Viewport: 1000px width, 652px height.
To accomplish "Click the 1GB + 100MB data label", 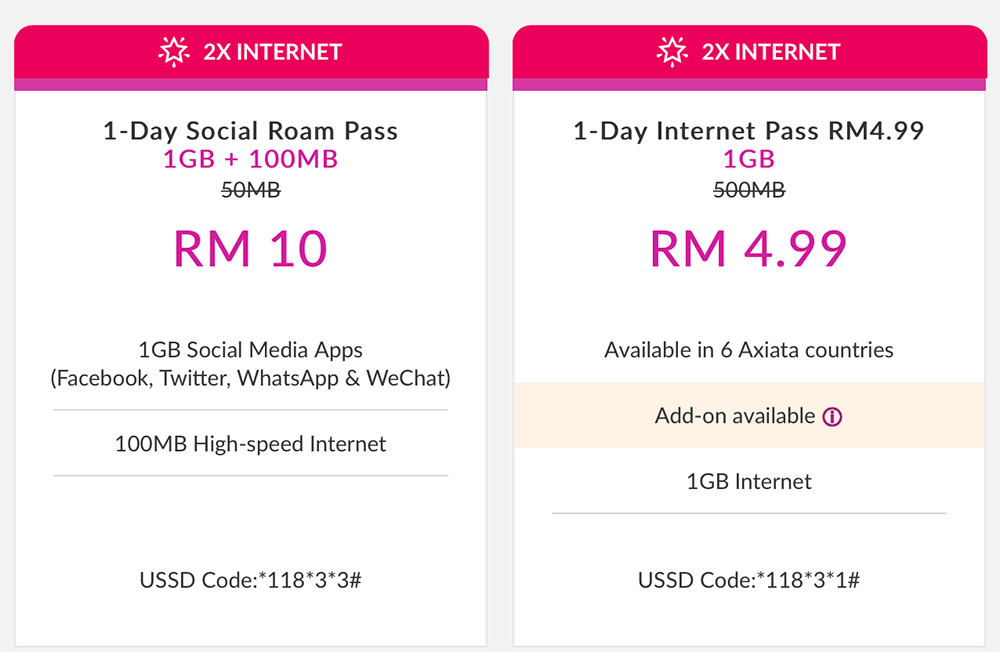I will 250,160.
